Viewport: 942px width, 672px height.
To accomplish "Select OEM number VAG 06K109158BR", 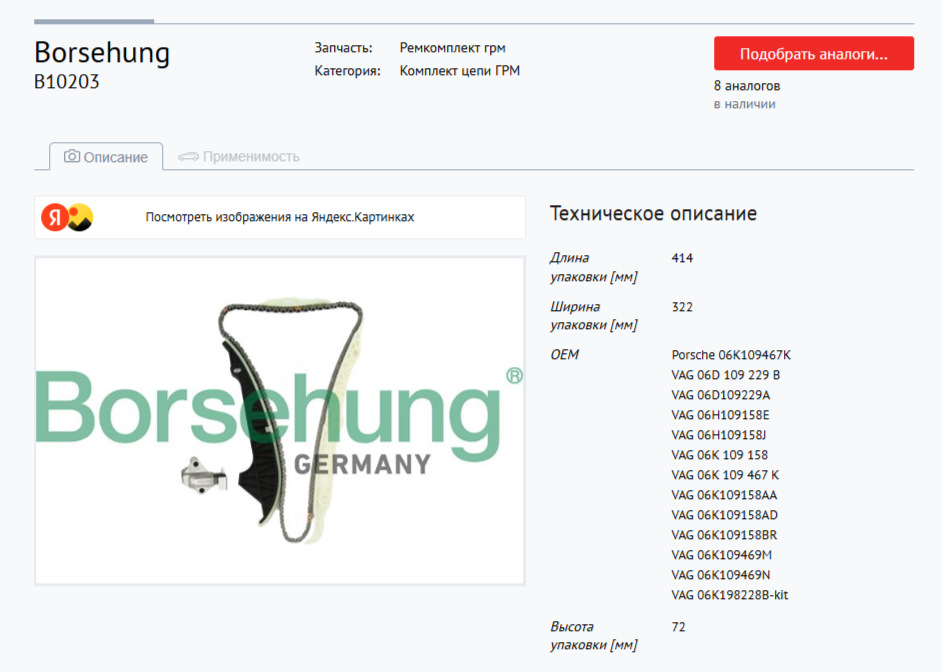I will tap(725, 535).
